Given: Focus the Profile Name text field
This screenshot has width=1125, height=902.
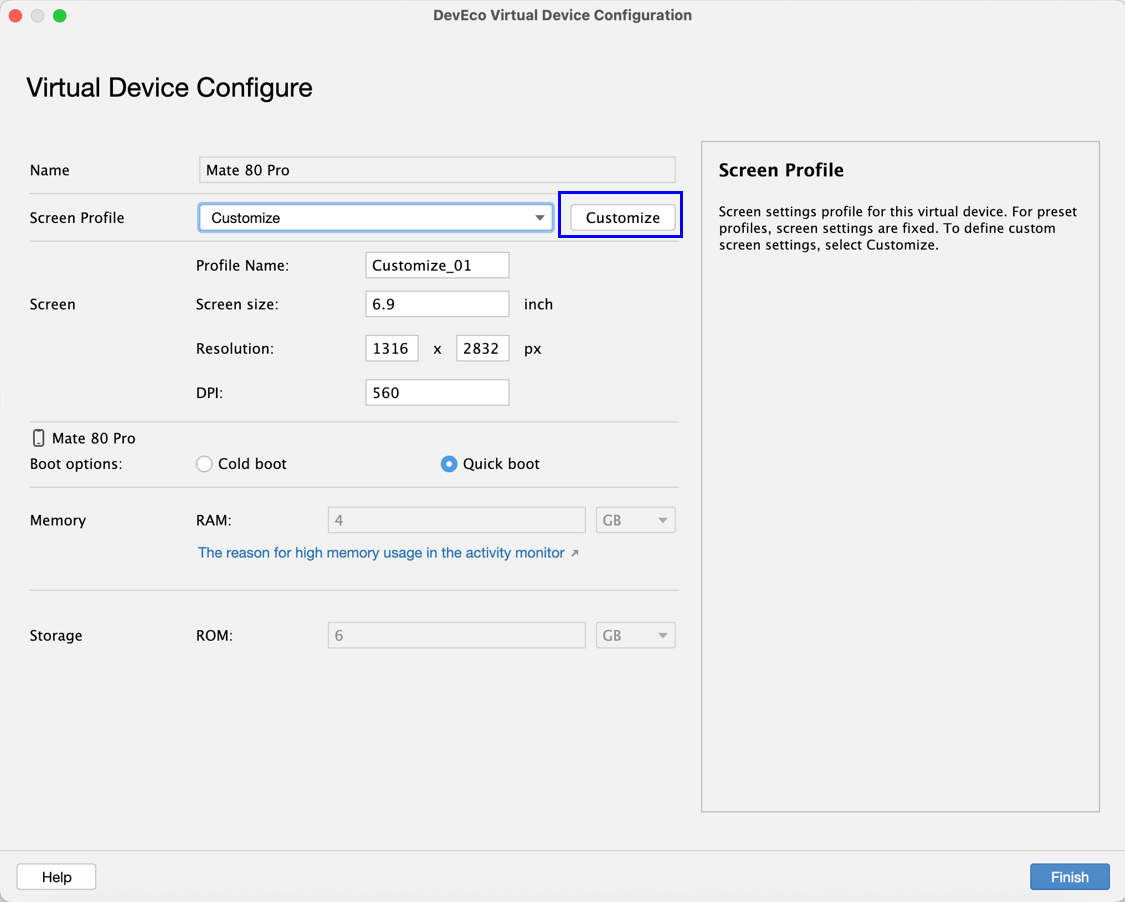Looking at the screenshot, I should tap(437, 265).
